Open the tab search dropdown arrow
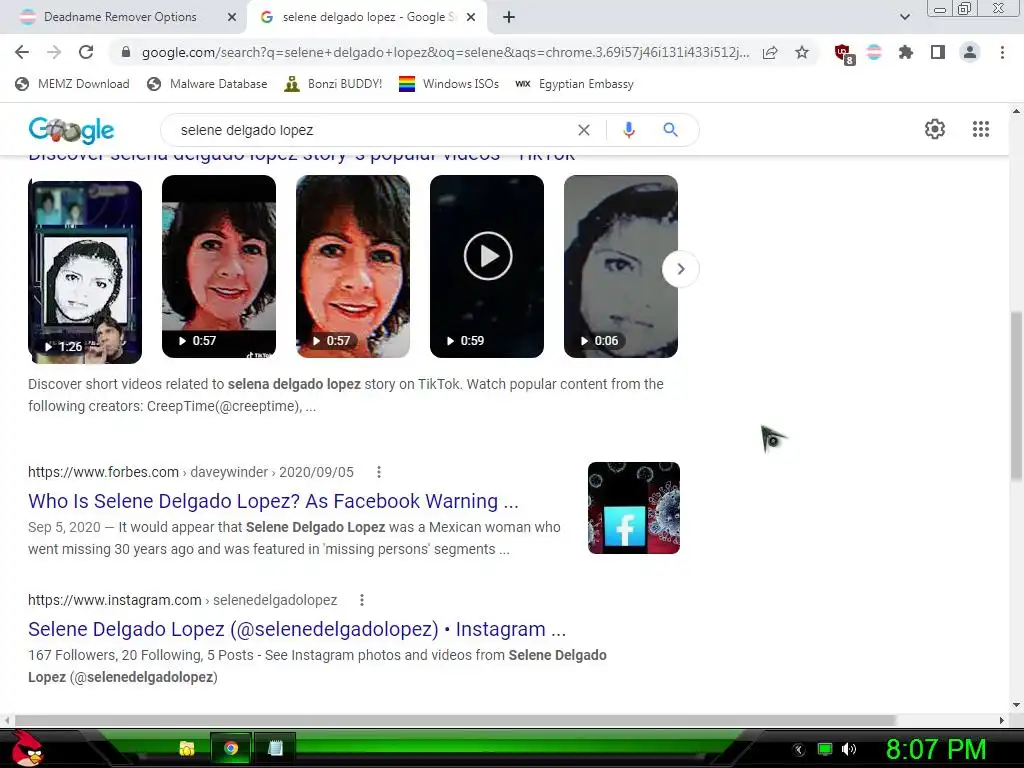This screenshot has width=1024, height=768. (x=904, y=17)
